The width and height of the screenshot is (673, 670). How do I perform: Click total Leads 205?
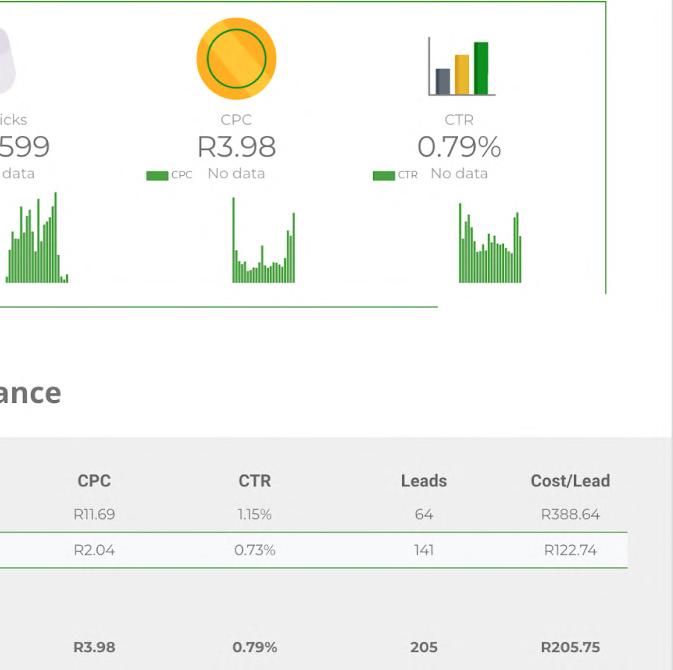[424, 647]
